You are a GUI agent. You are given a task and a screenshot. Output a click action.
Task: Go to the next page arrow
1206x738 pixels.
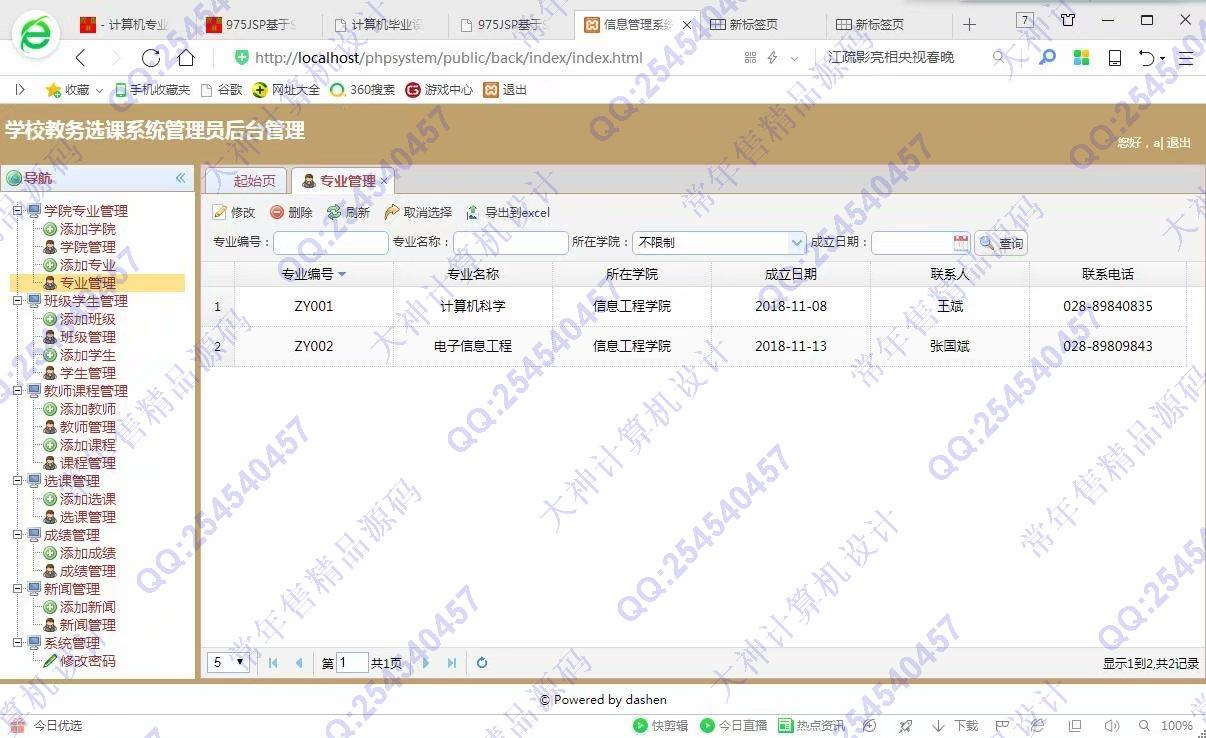[x=426, y=663]
